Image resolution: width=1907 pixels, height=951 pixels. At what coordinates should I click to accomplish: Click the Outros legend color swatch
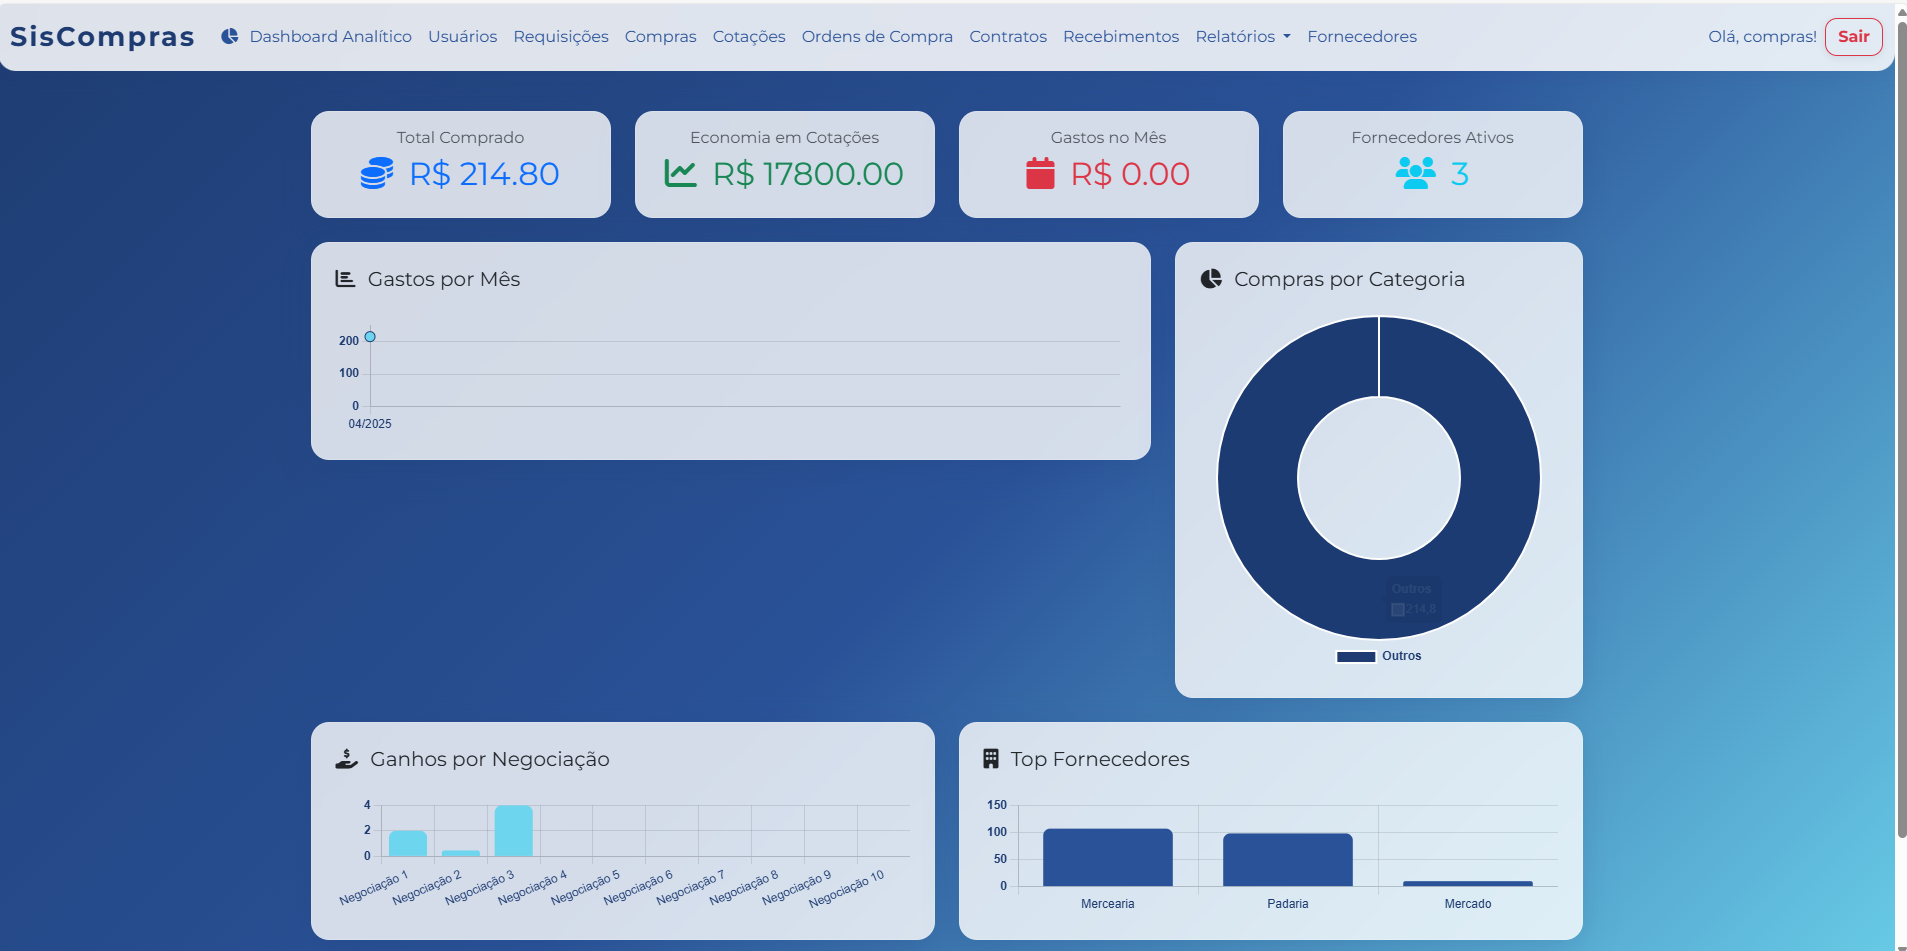1356,657
